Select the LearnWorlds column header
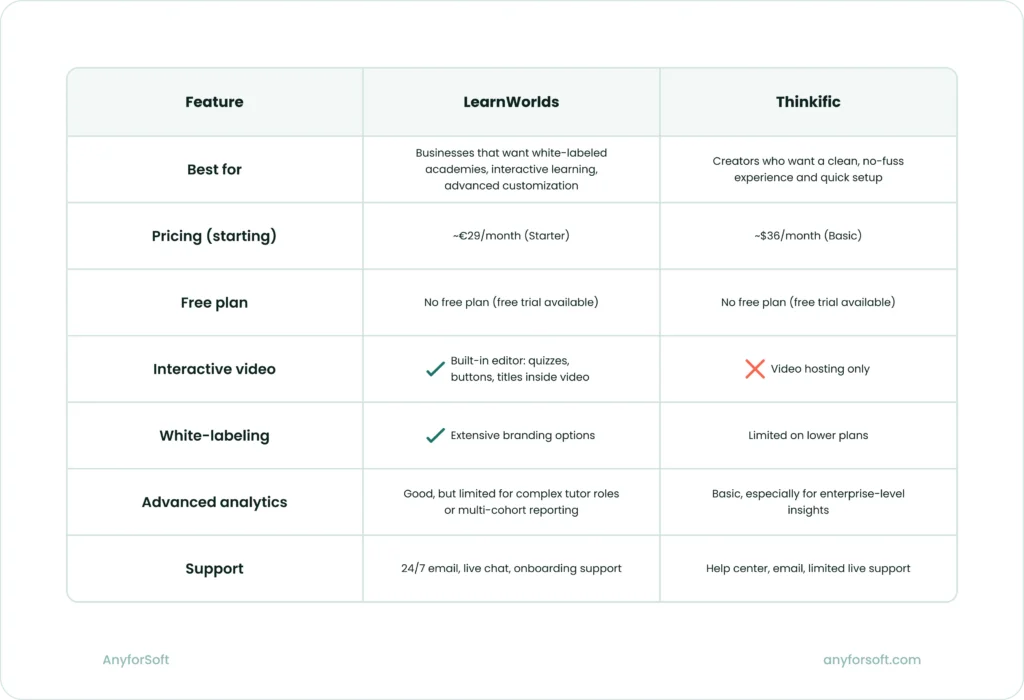 (511, 102)
